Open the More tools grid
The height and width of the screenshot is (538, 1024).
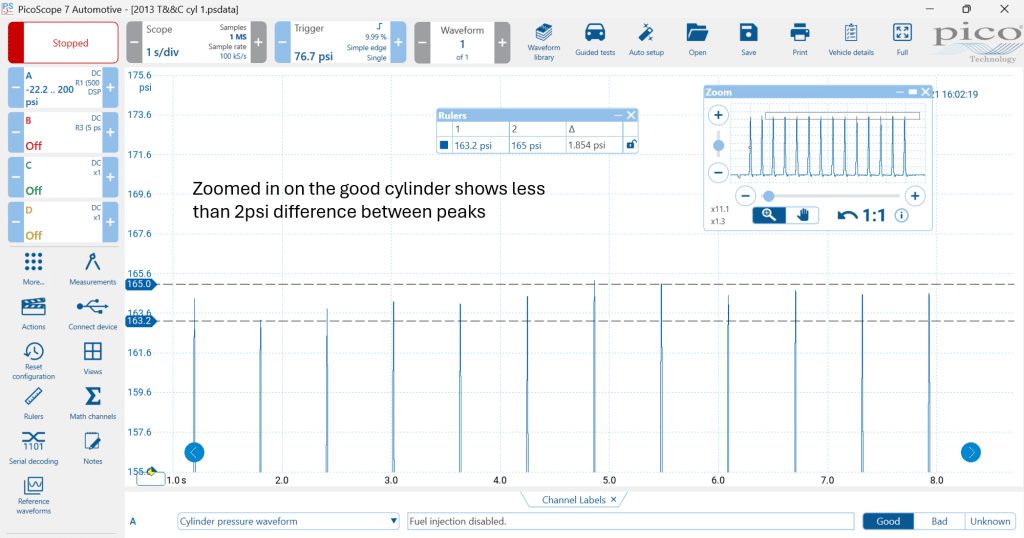33,268
